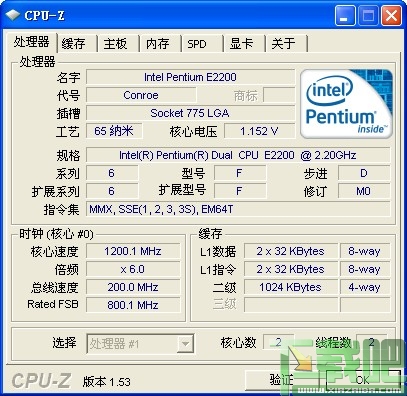Click the empty 商标 field

(x=279, y=95)
